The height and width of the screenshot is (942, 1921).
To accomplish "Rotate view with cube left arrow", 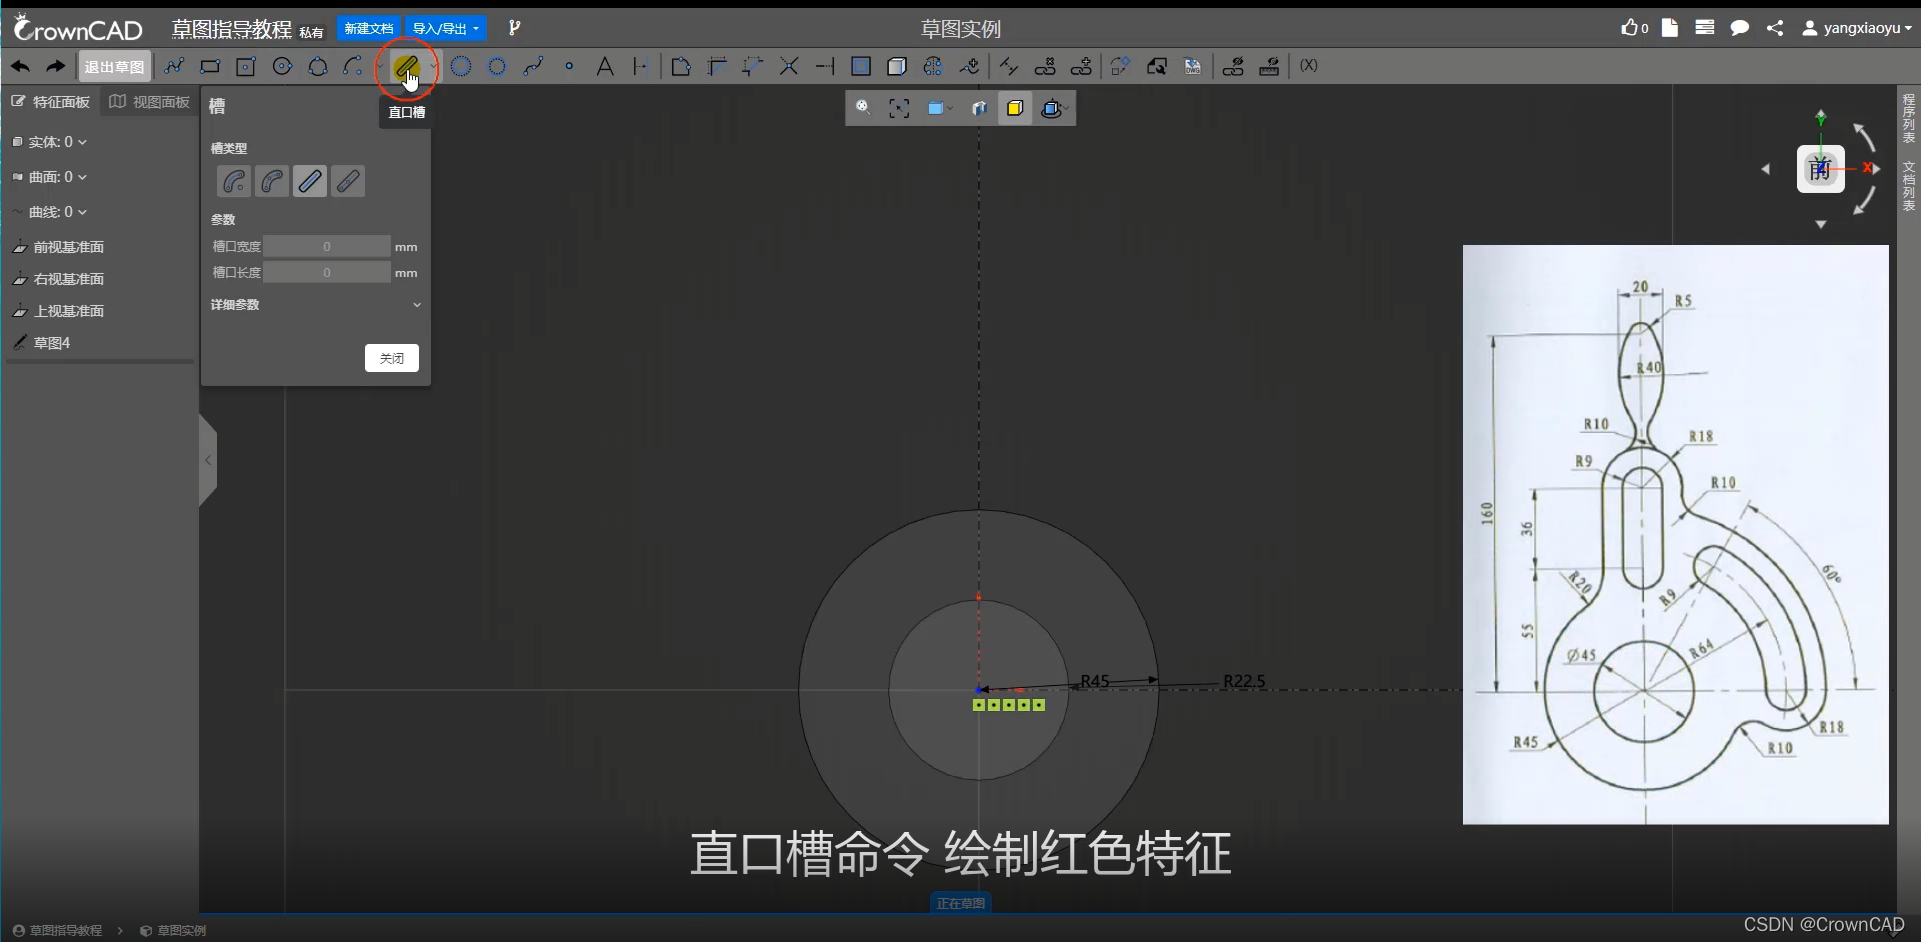I will tap(1765, 169).
